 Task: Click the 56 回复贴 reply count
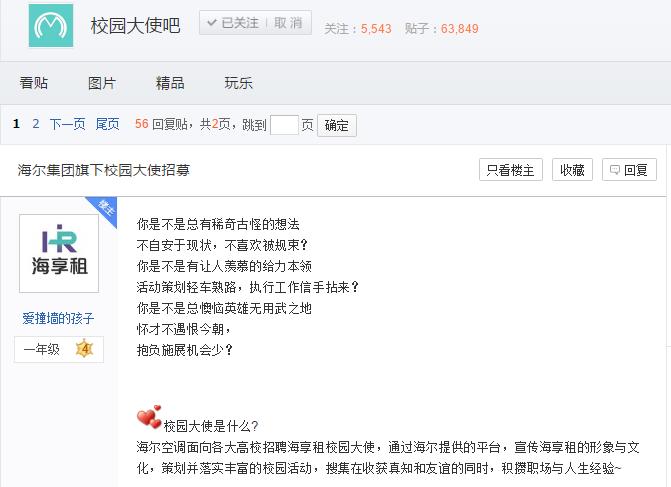(161, 124)
